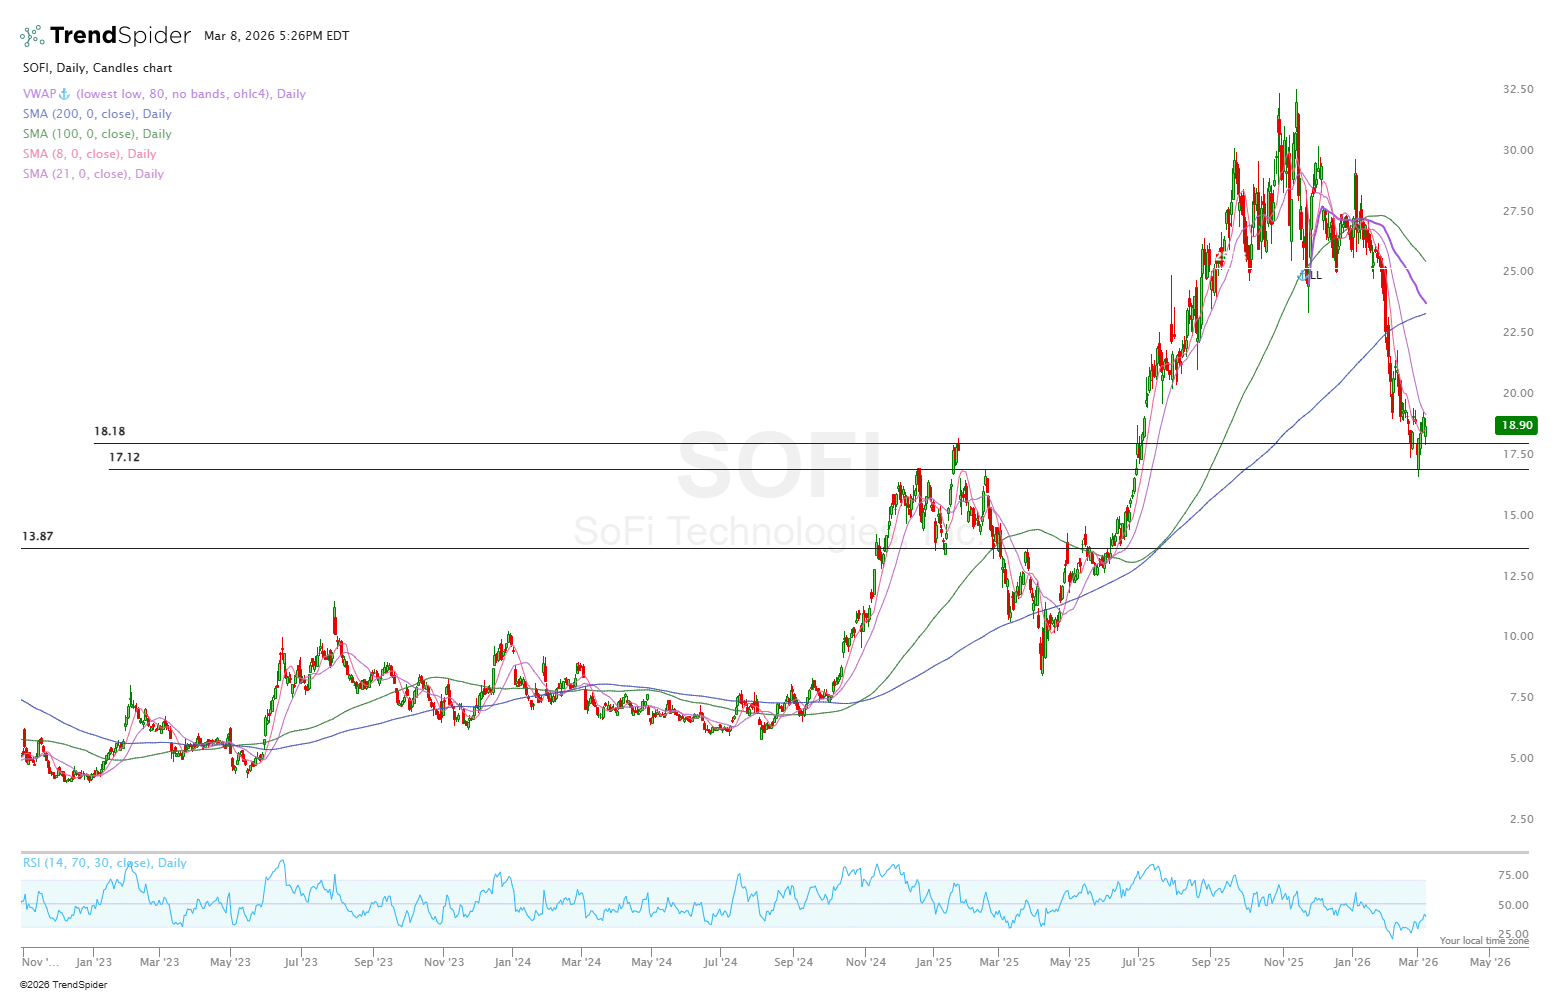
Task: Select the SMA (100, 0, close) label
Action: click(x=97, y=134)
